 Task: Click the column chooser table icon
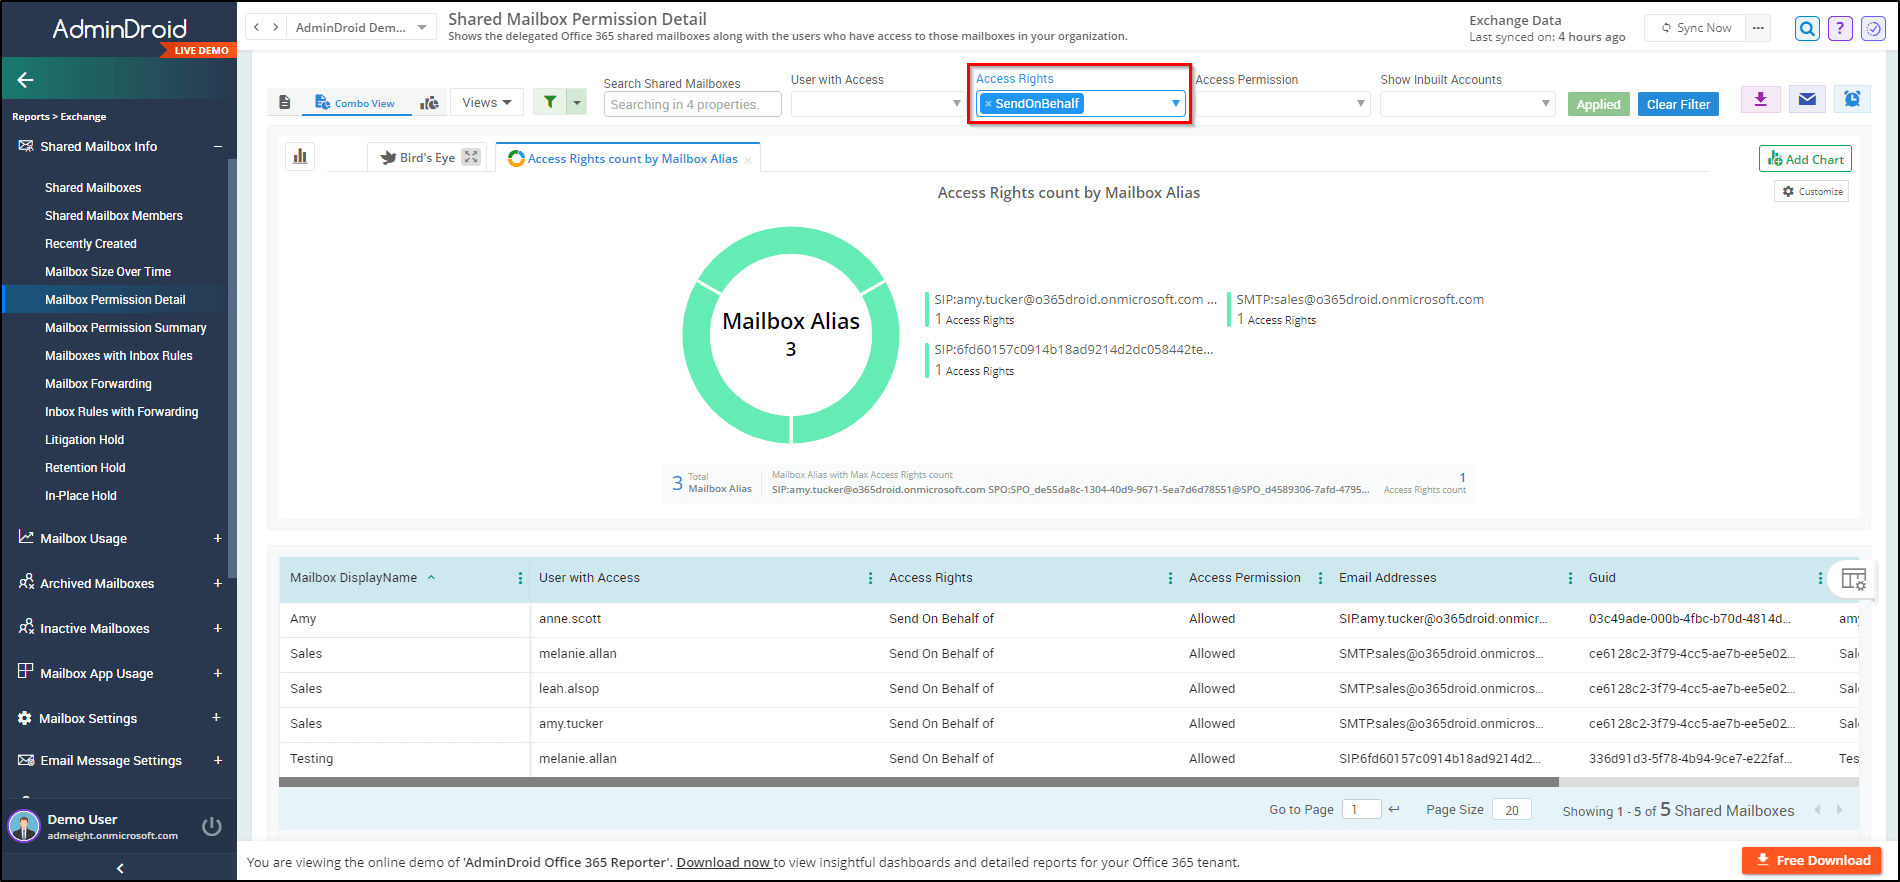coord(1853,579)
